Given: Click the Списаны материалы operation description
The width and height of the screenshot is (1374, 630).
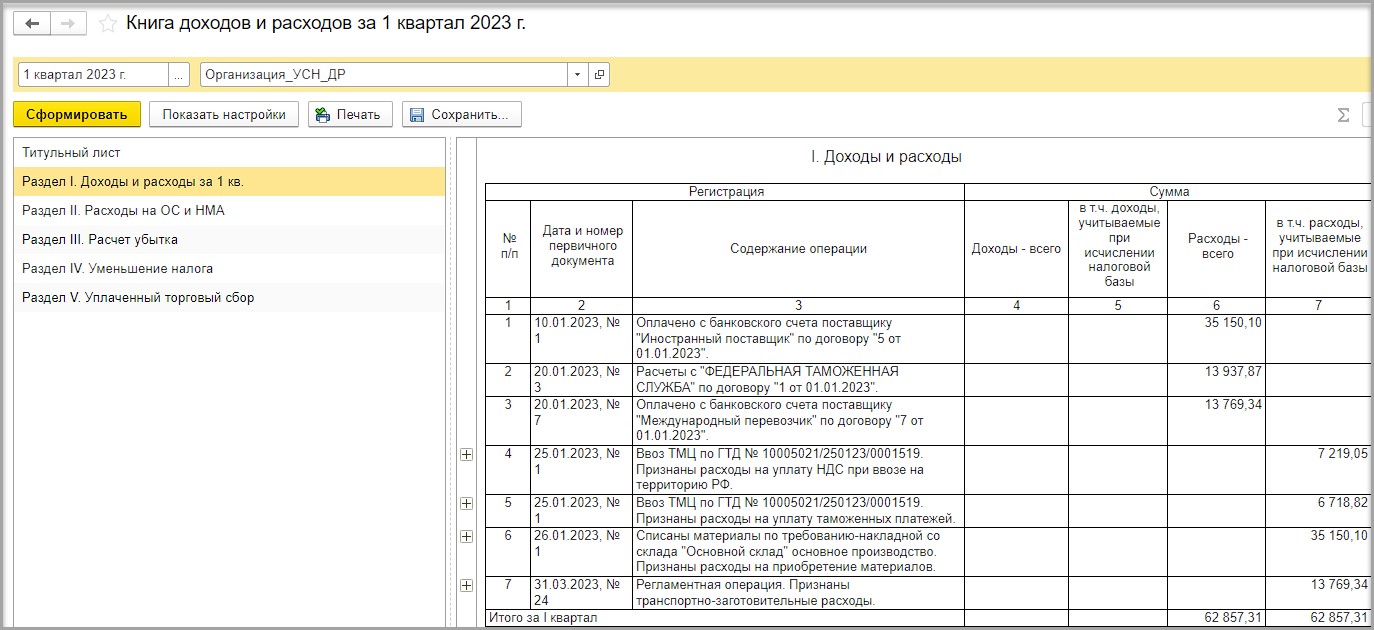Looking at the screenshot, I should pyautogui.click(x=798, y=551).
